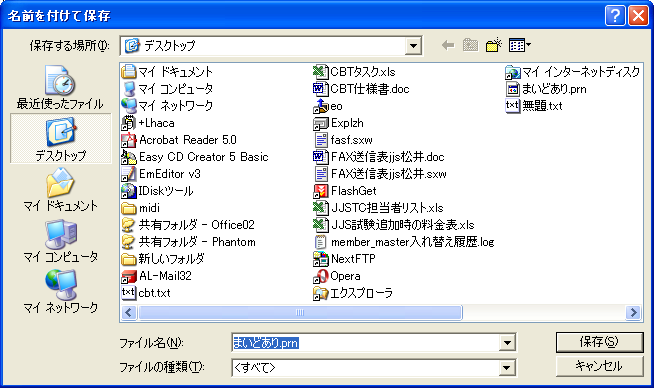Select the fasf.sxw file icon
This screenshot has width=654, height=388.
tap(320, 140)
